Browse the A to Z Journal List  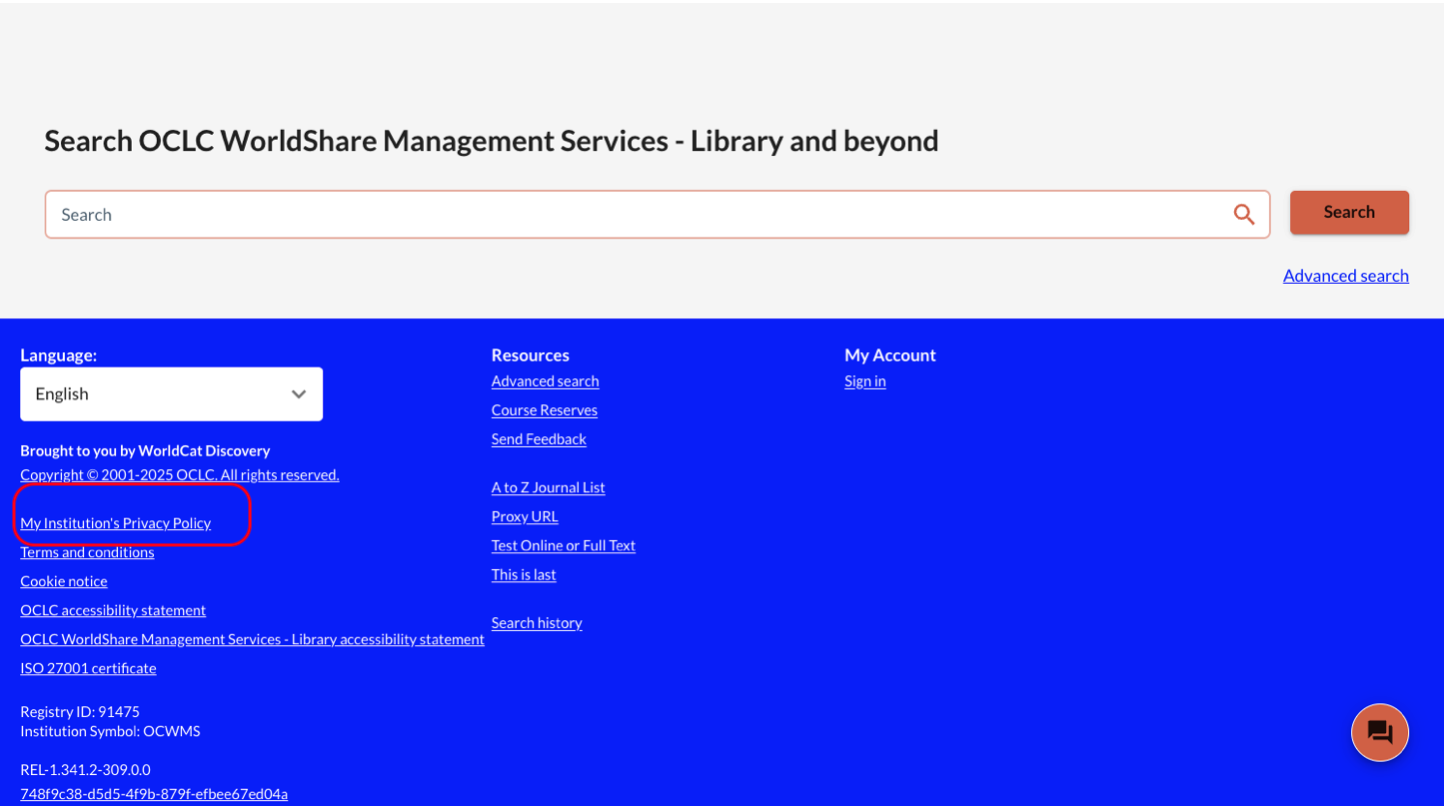pyautogui.click(x=548, y=487)
